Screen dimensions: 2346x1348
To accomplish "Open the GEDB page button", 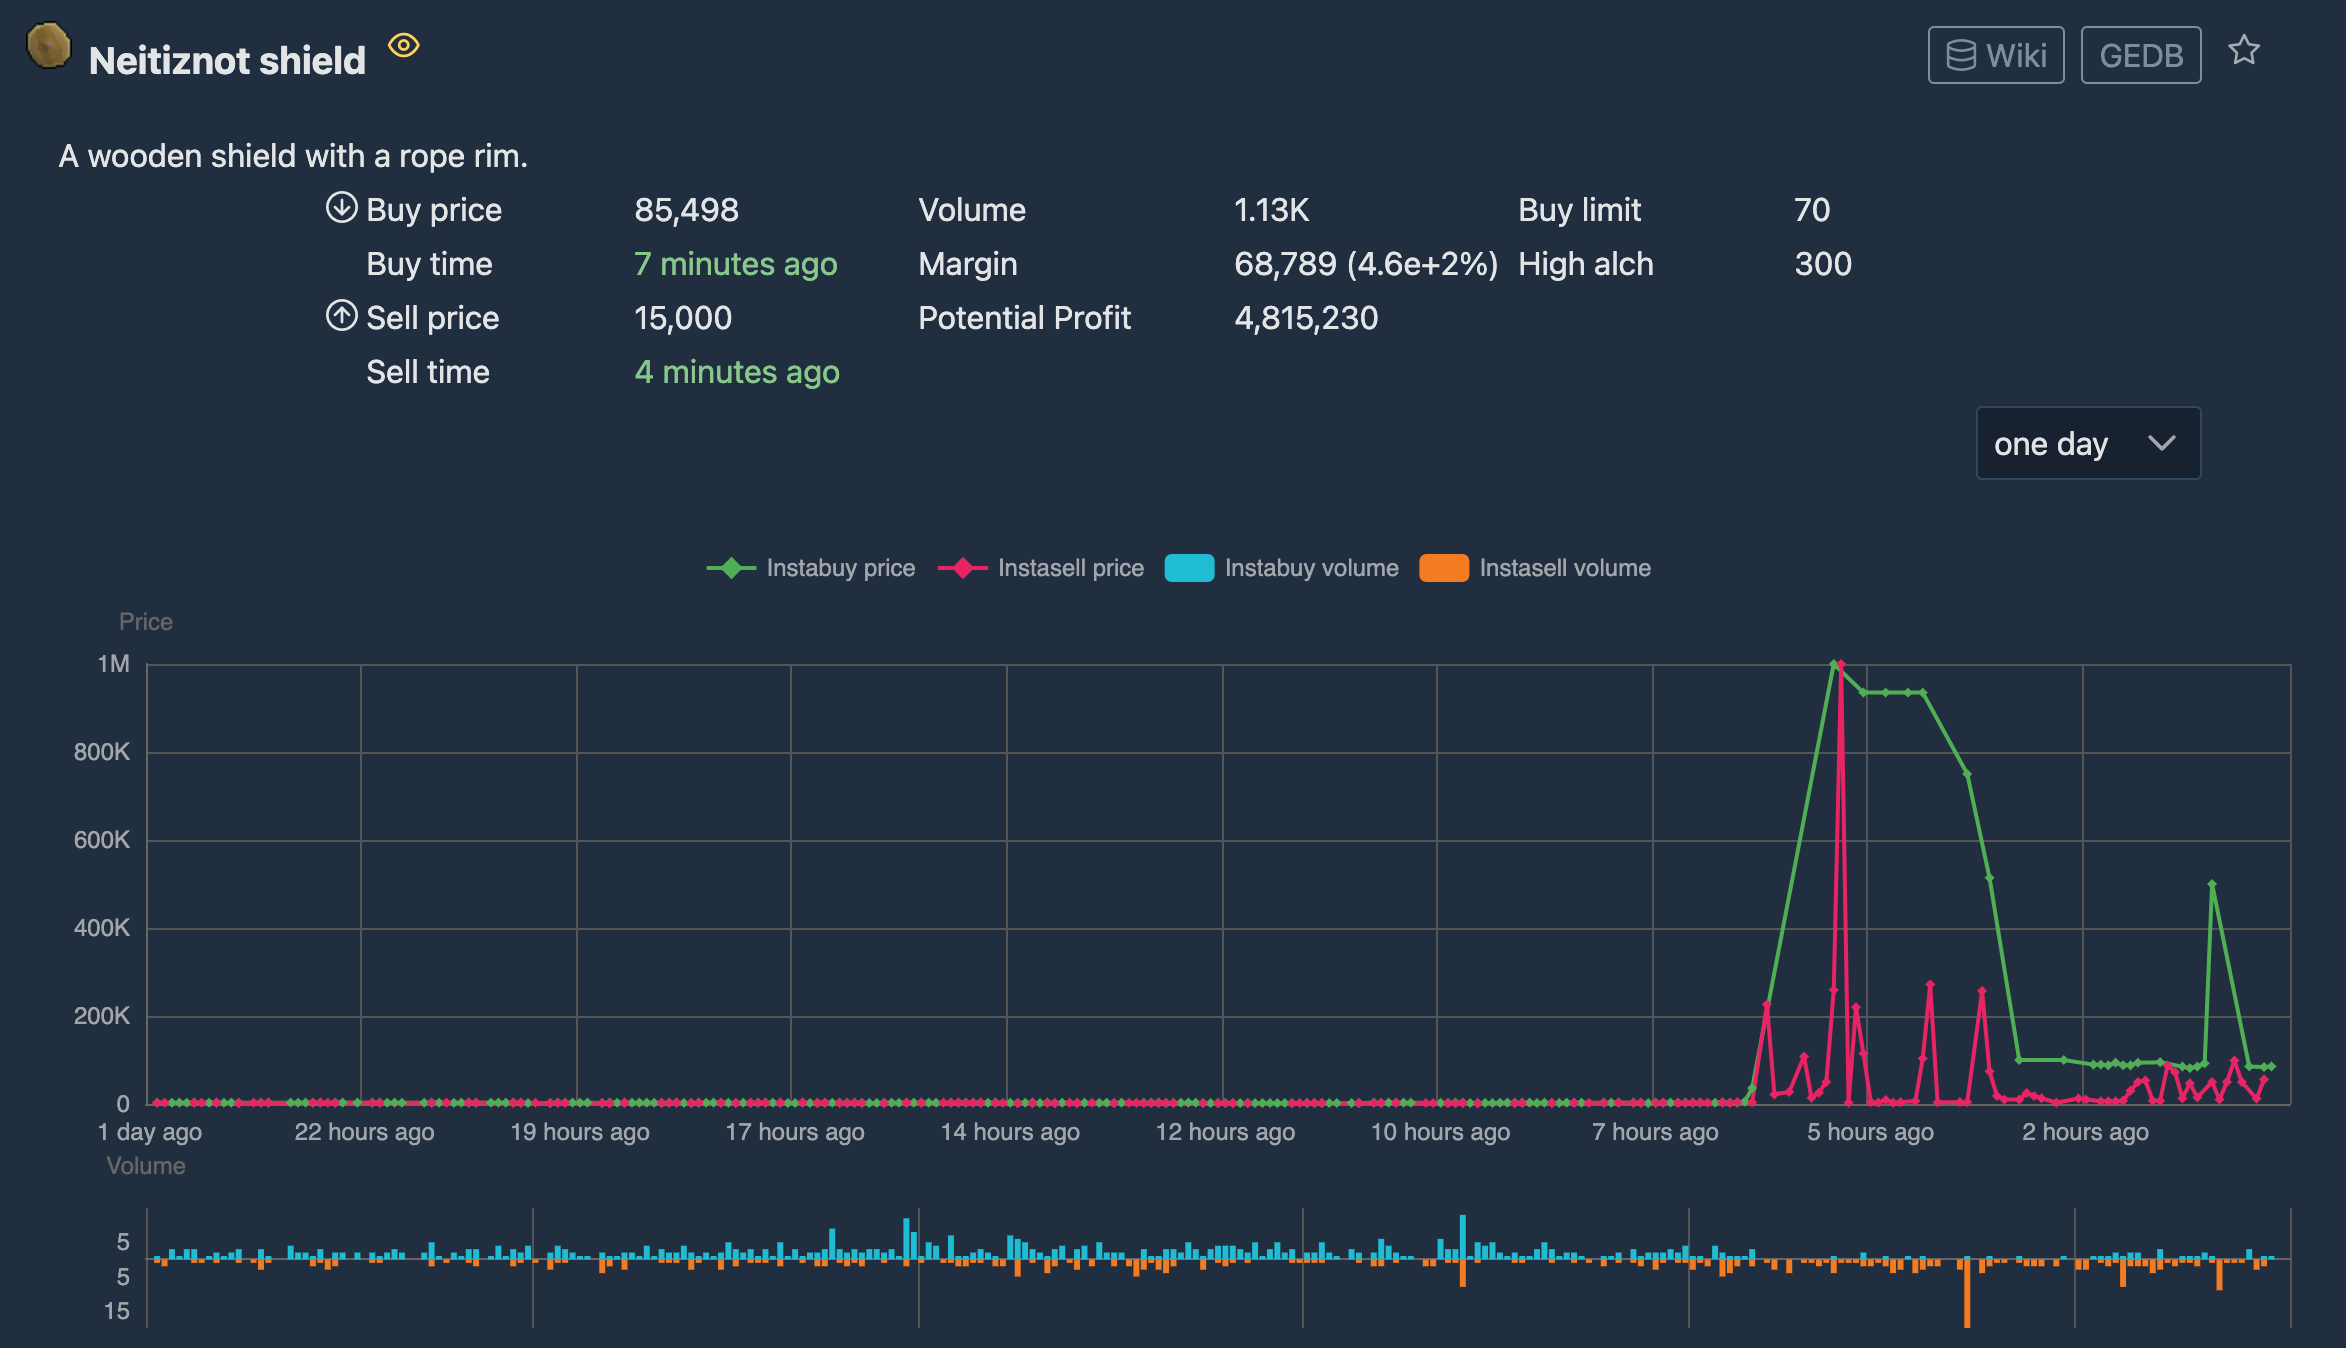I will tap(2140, 56).
